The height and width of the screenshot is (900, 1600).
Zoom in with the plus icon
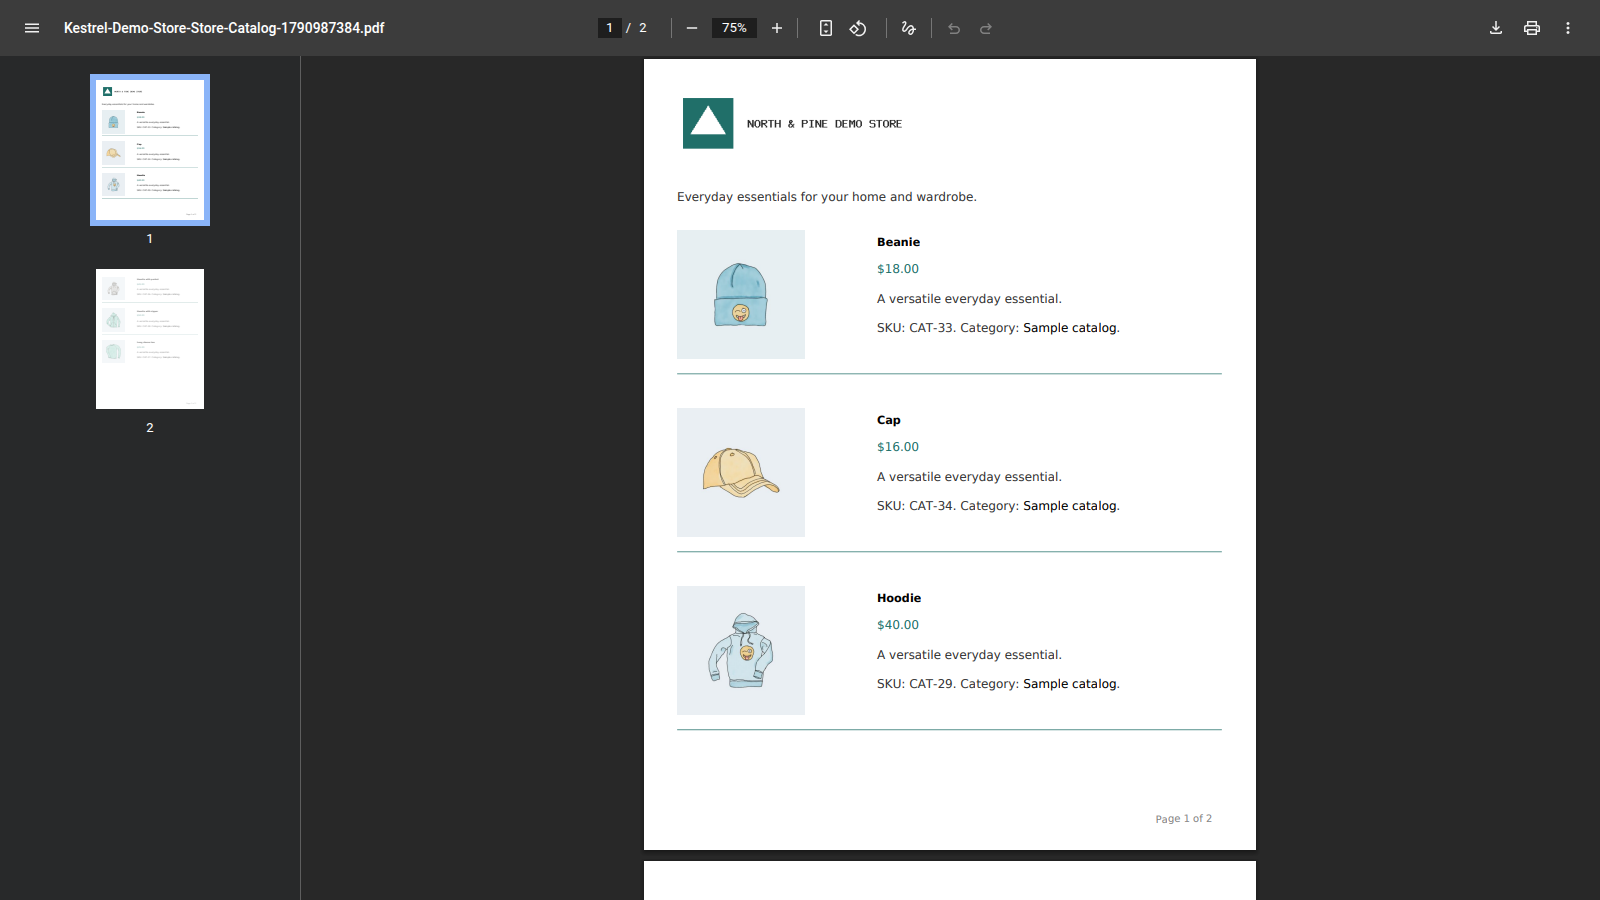(777, 28)
